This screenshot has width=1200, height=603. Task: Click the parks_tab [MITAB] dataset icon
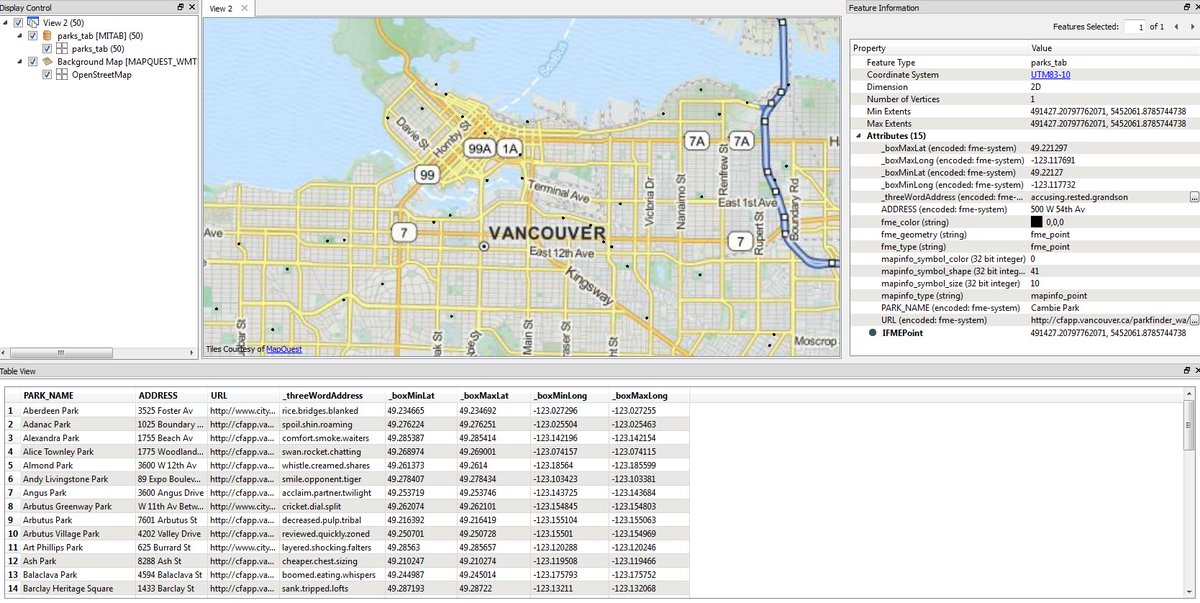(x=47, y=35)
